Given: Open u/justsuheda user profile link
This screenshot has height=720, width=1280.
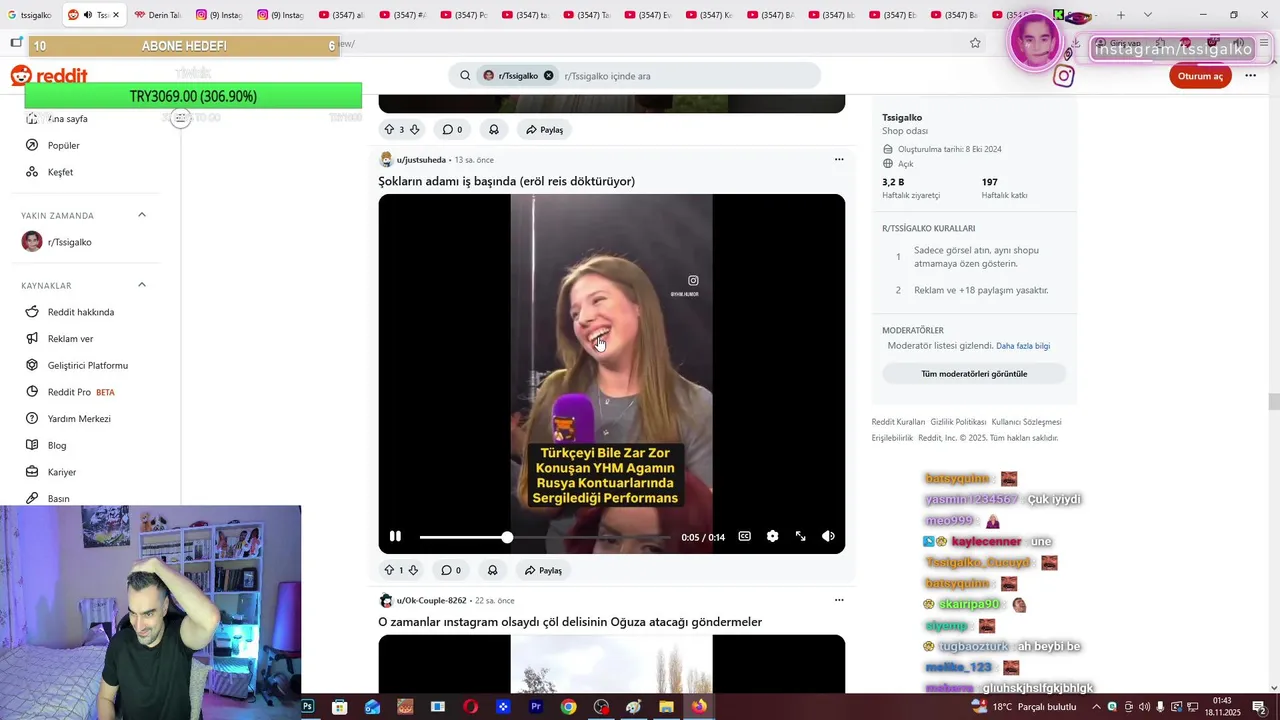Looking at the screenshot, I should click(421, 160).
